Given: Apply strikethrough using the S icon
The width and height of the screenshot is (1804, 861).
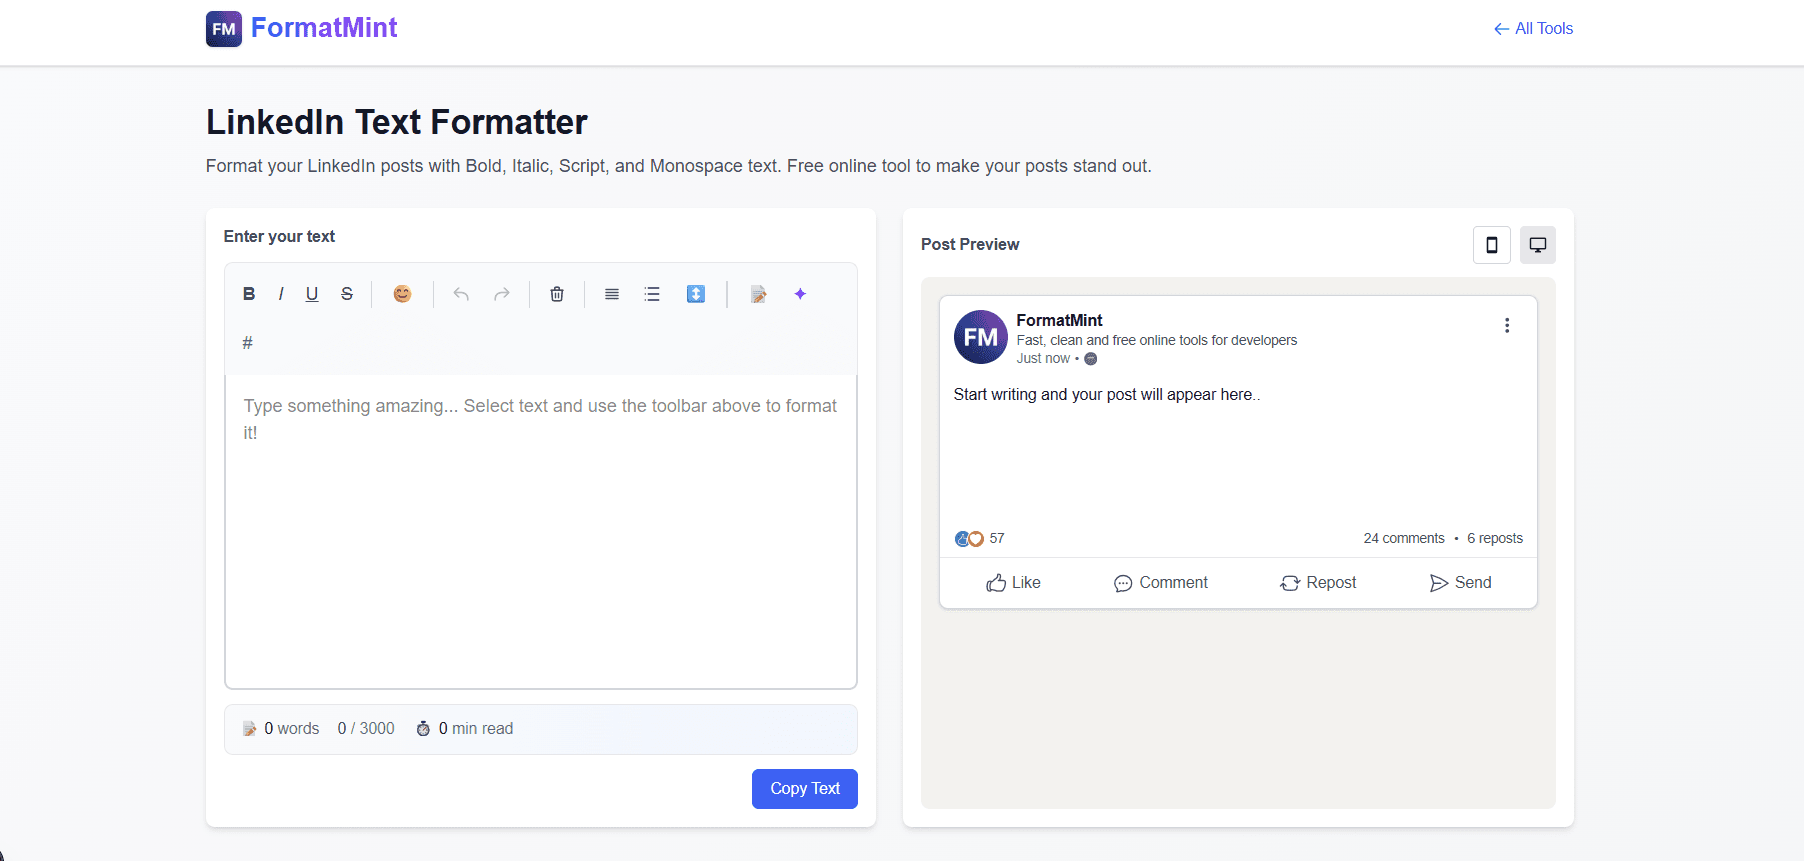Looking at the screenshot, I should (x=347, y=294).
